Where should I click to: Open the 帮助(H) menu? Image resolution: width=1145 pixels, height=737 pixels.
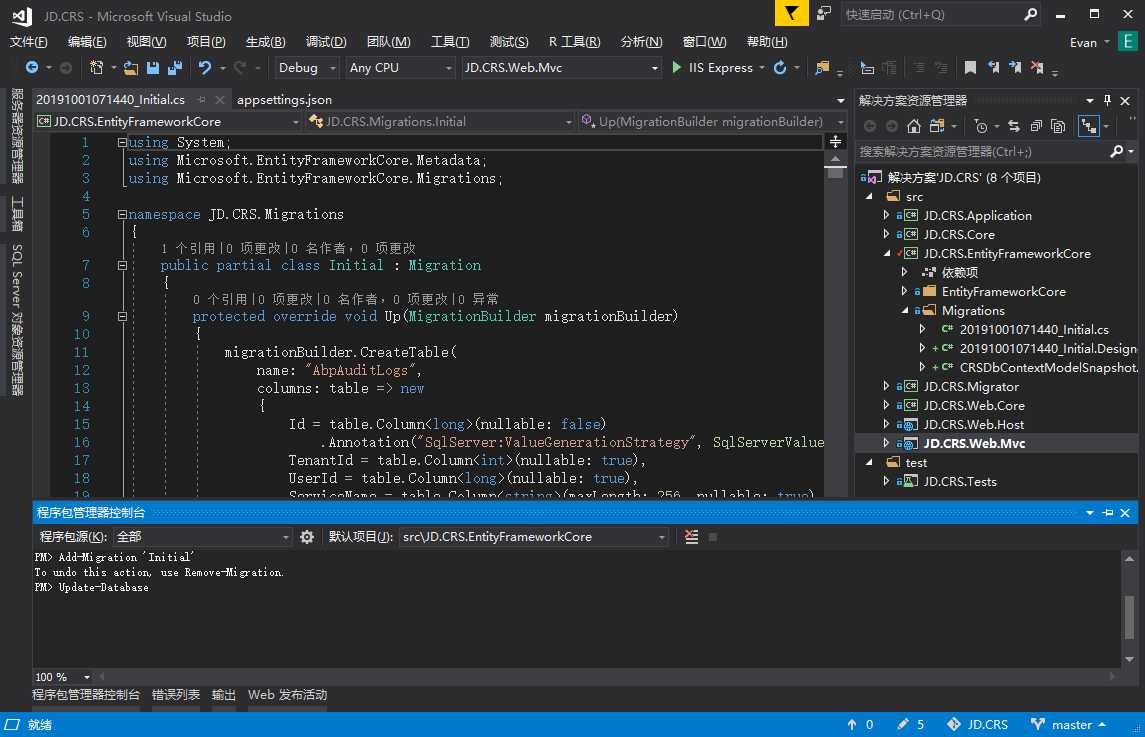(767, 42)
